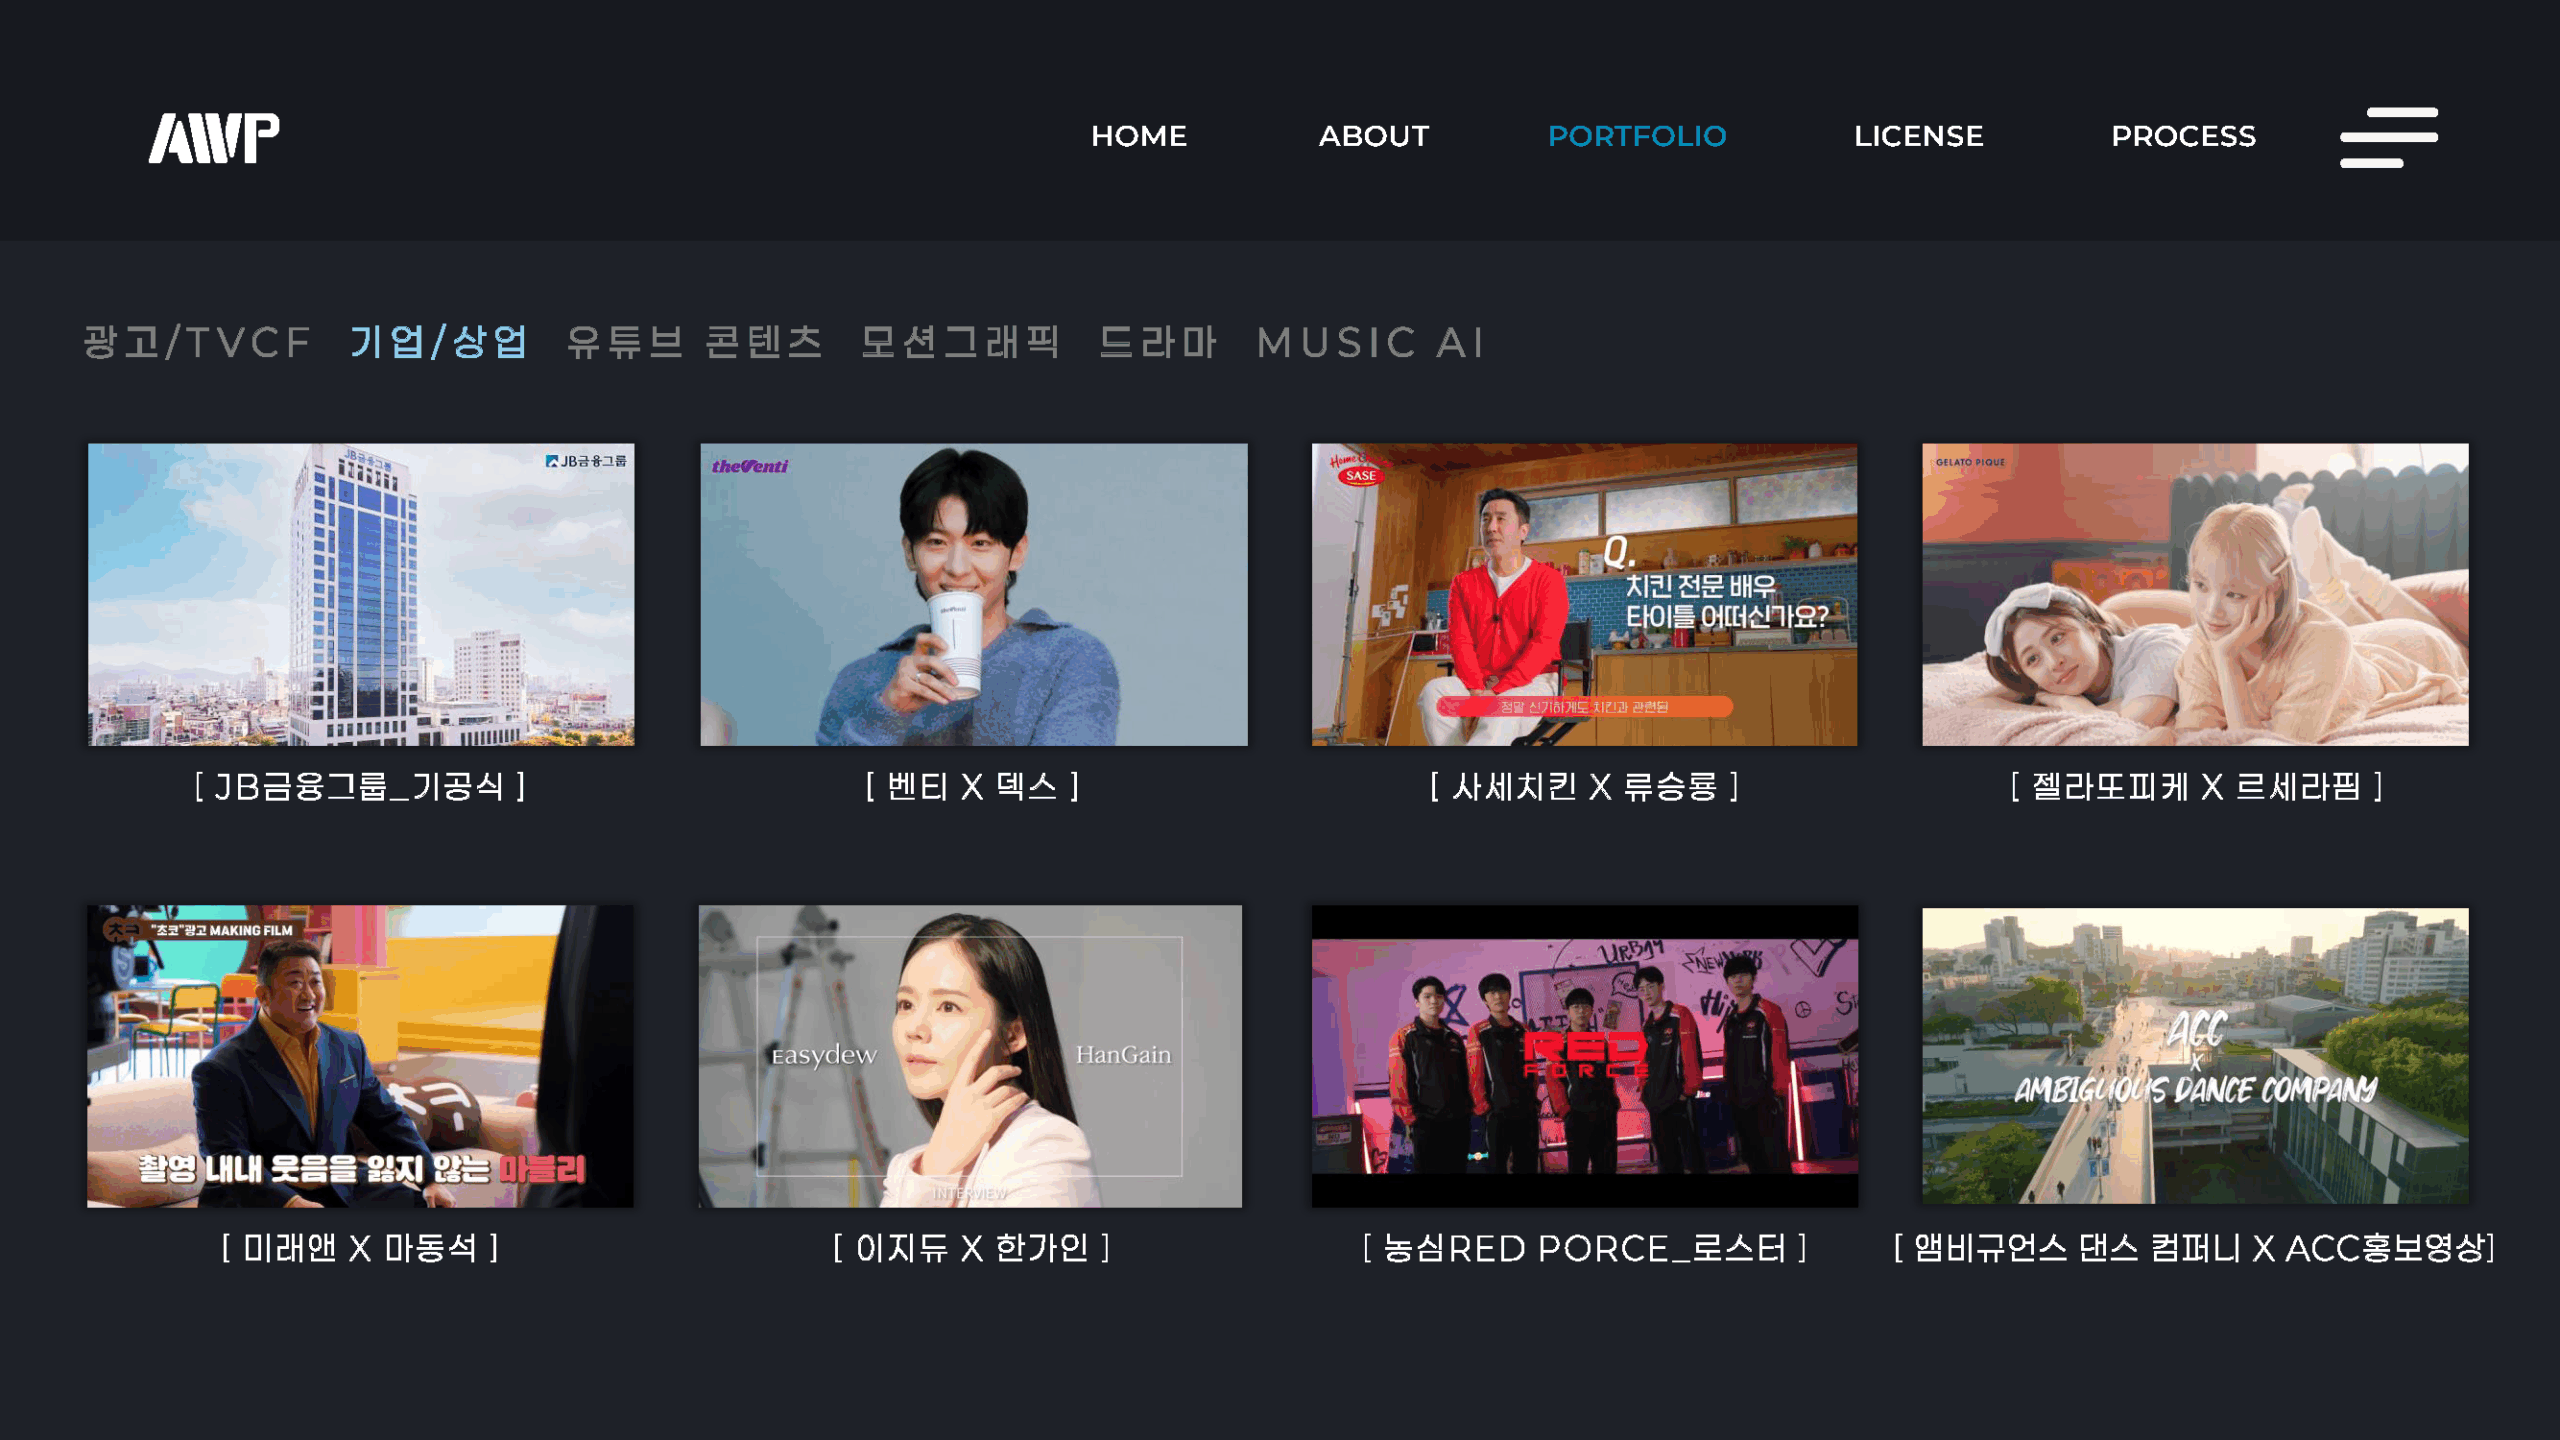Open the 미래앤 X 마동석 making film thumbnail
The width and height of the screenshot is (2560, 1440).
tap(360, 1056)
